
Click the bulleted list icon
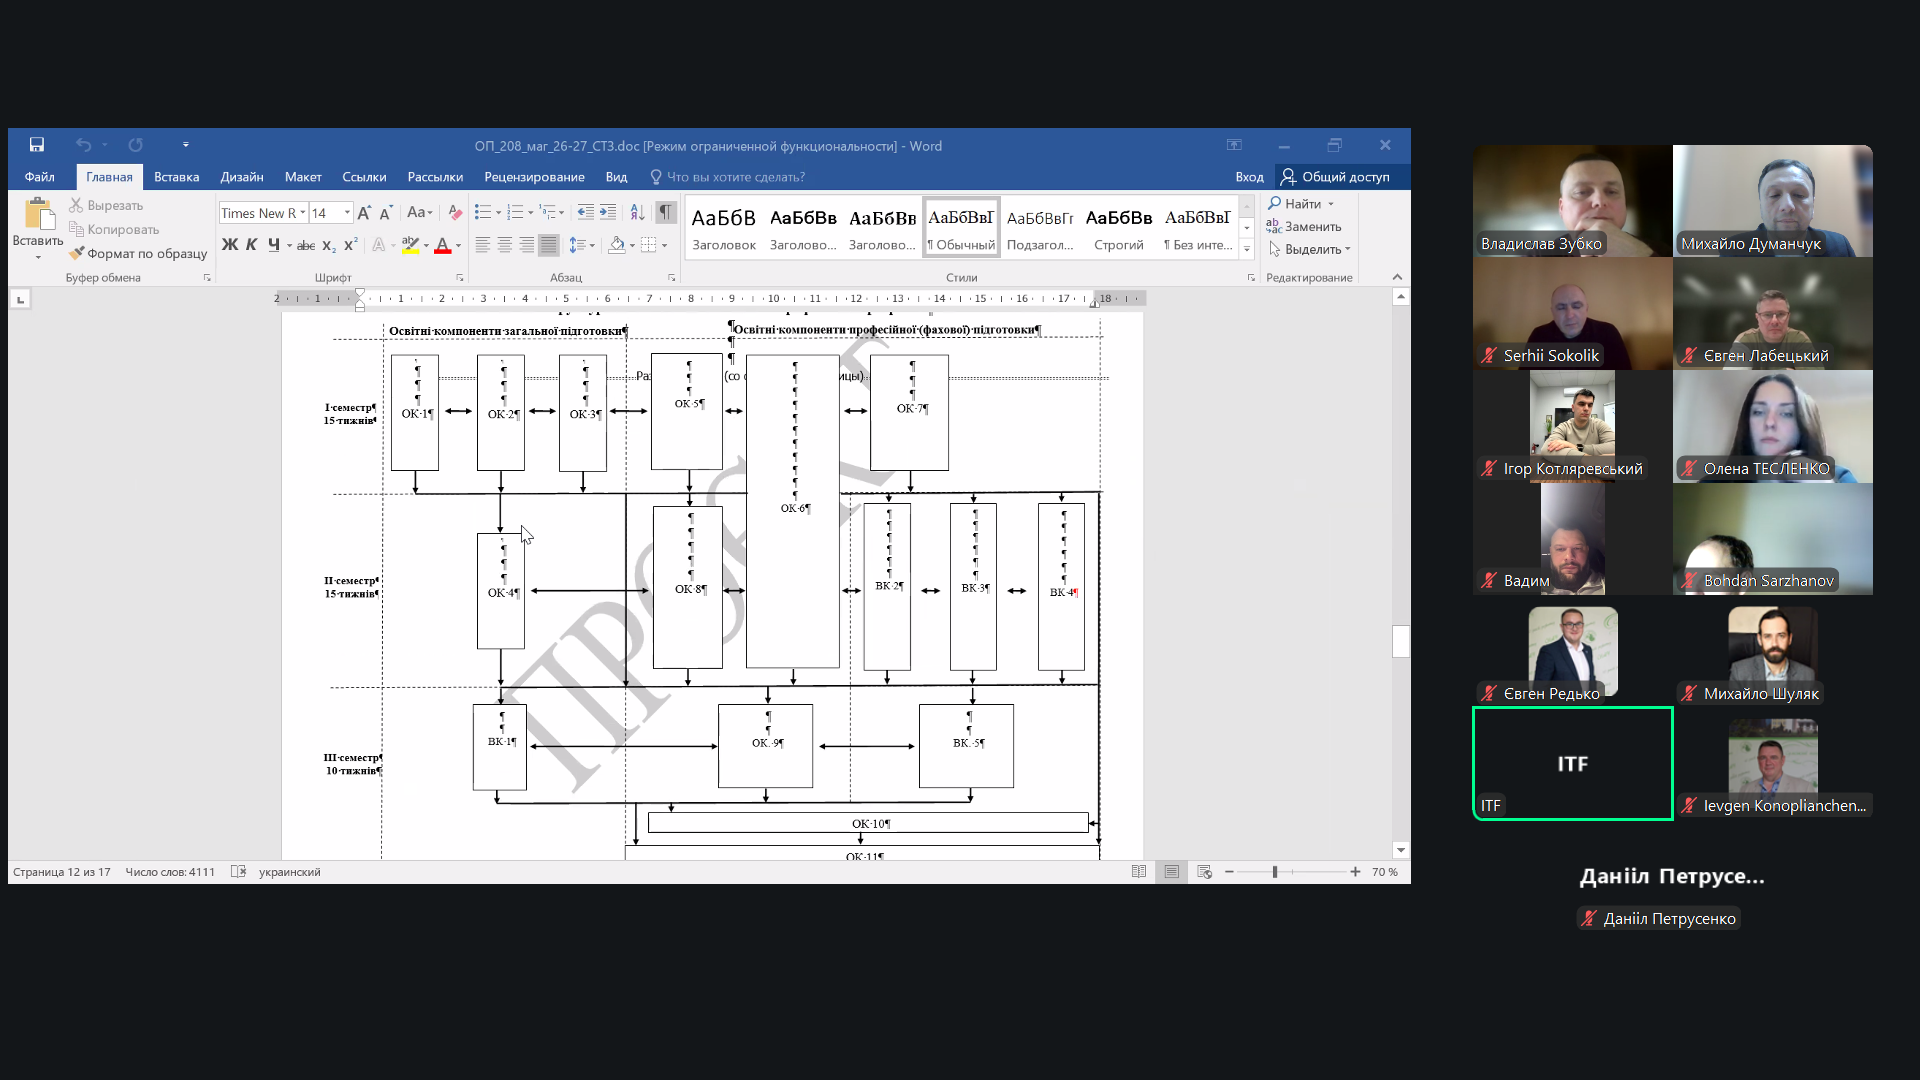482,212
